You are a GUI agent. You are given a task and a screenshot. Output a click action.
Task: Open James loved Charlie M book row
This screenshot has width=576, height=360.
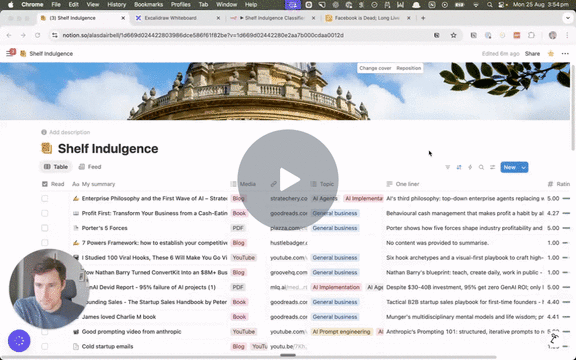119,317
